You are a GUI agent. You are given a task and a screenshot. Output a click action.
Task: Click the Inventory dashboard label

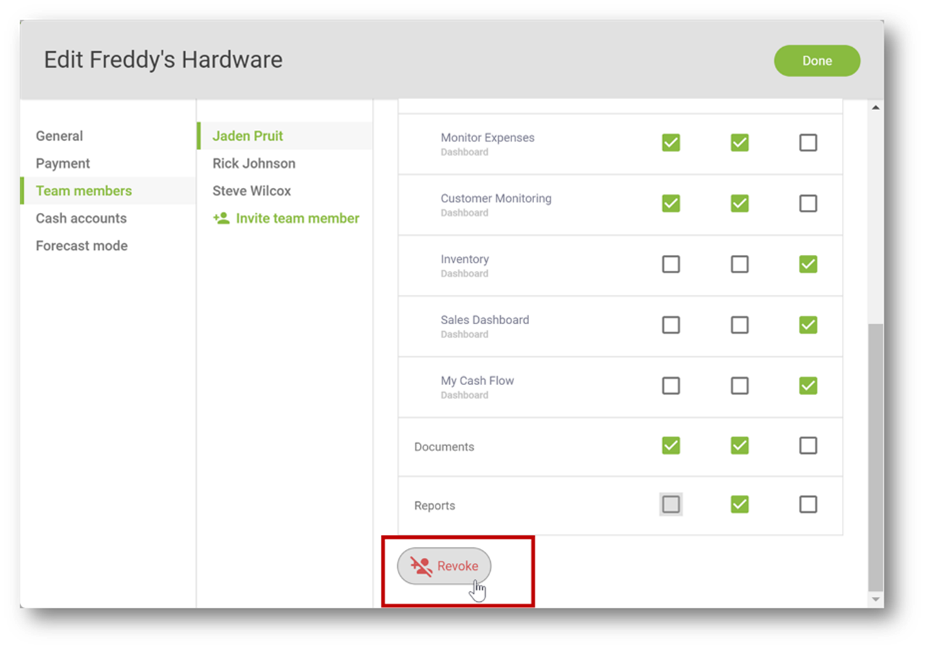tap(464, 259)
